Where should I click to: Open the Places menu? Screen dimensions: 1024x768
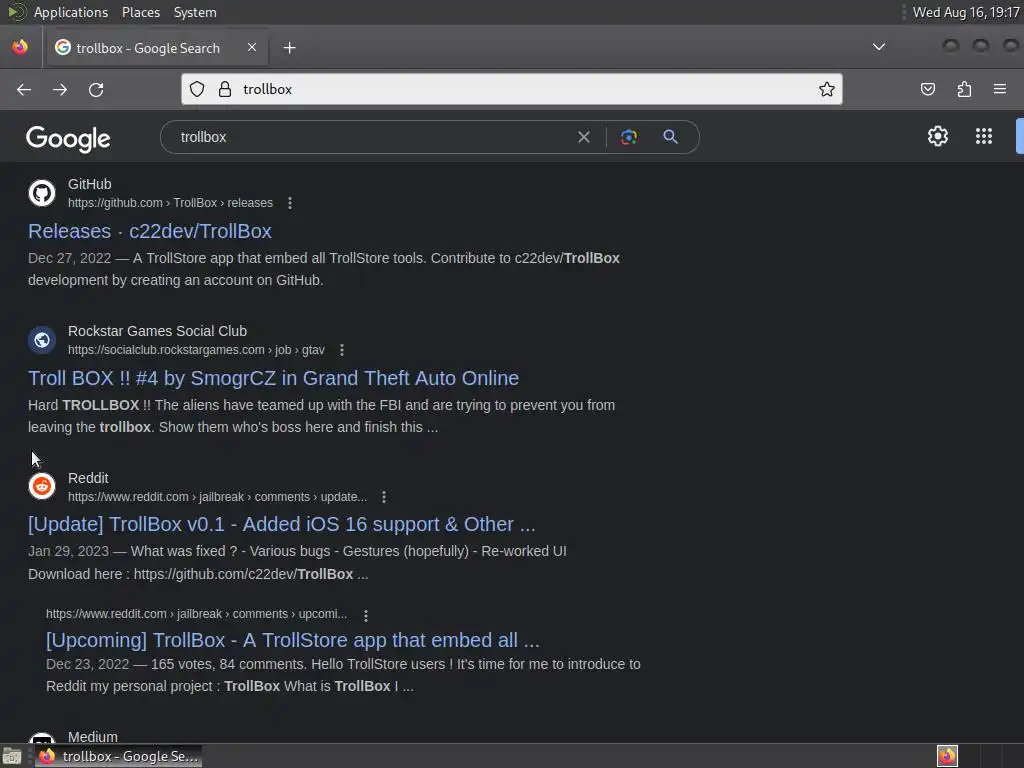tap(141, 12)
